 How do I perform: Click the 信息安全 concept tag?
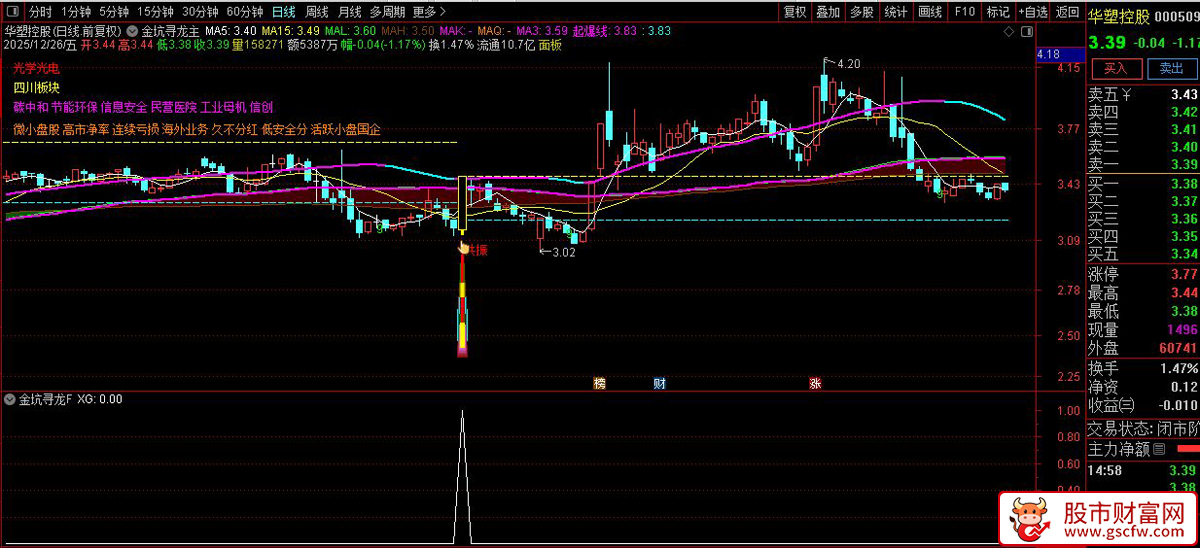click(124, 107)
